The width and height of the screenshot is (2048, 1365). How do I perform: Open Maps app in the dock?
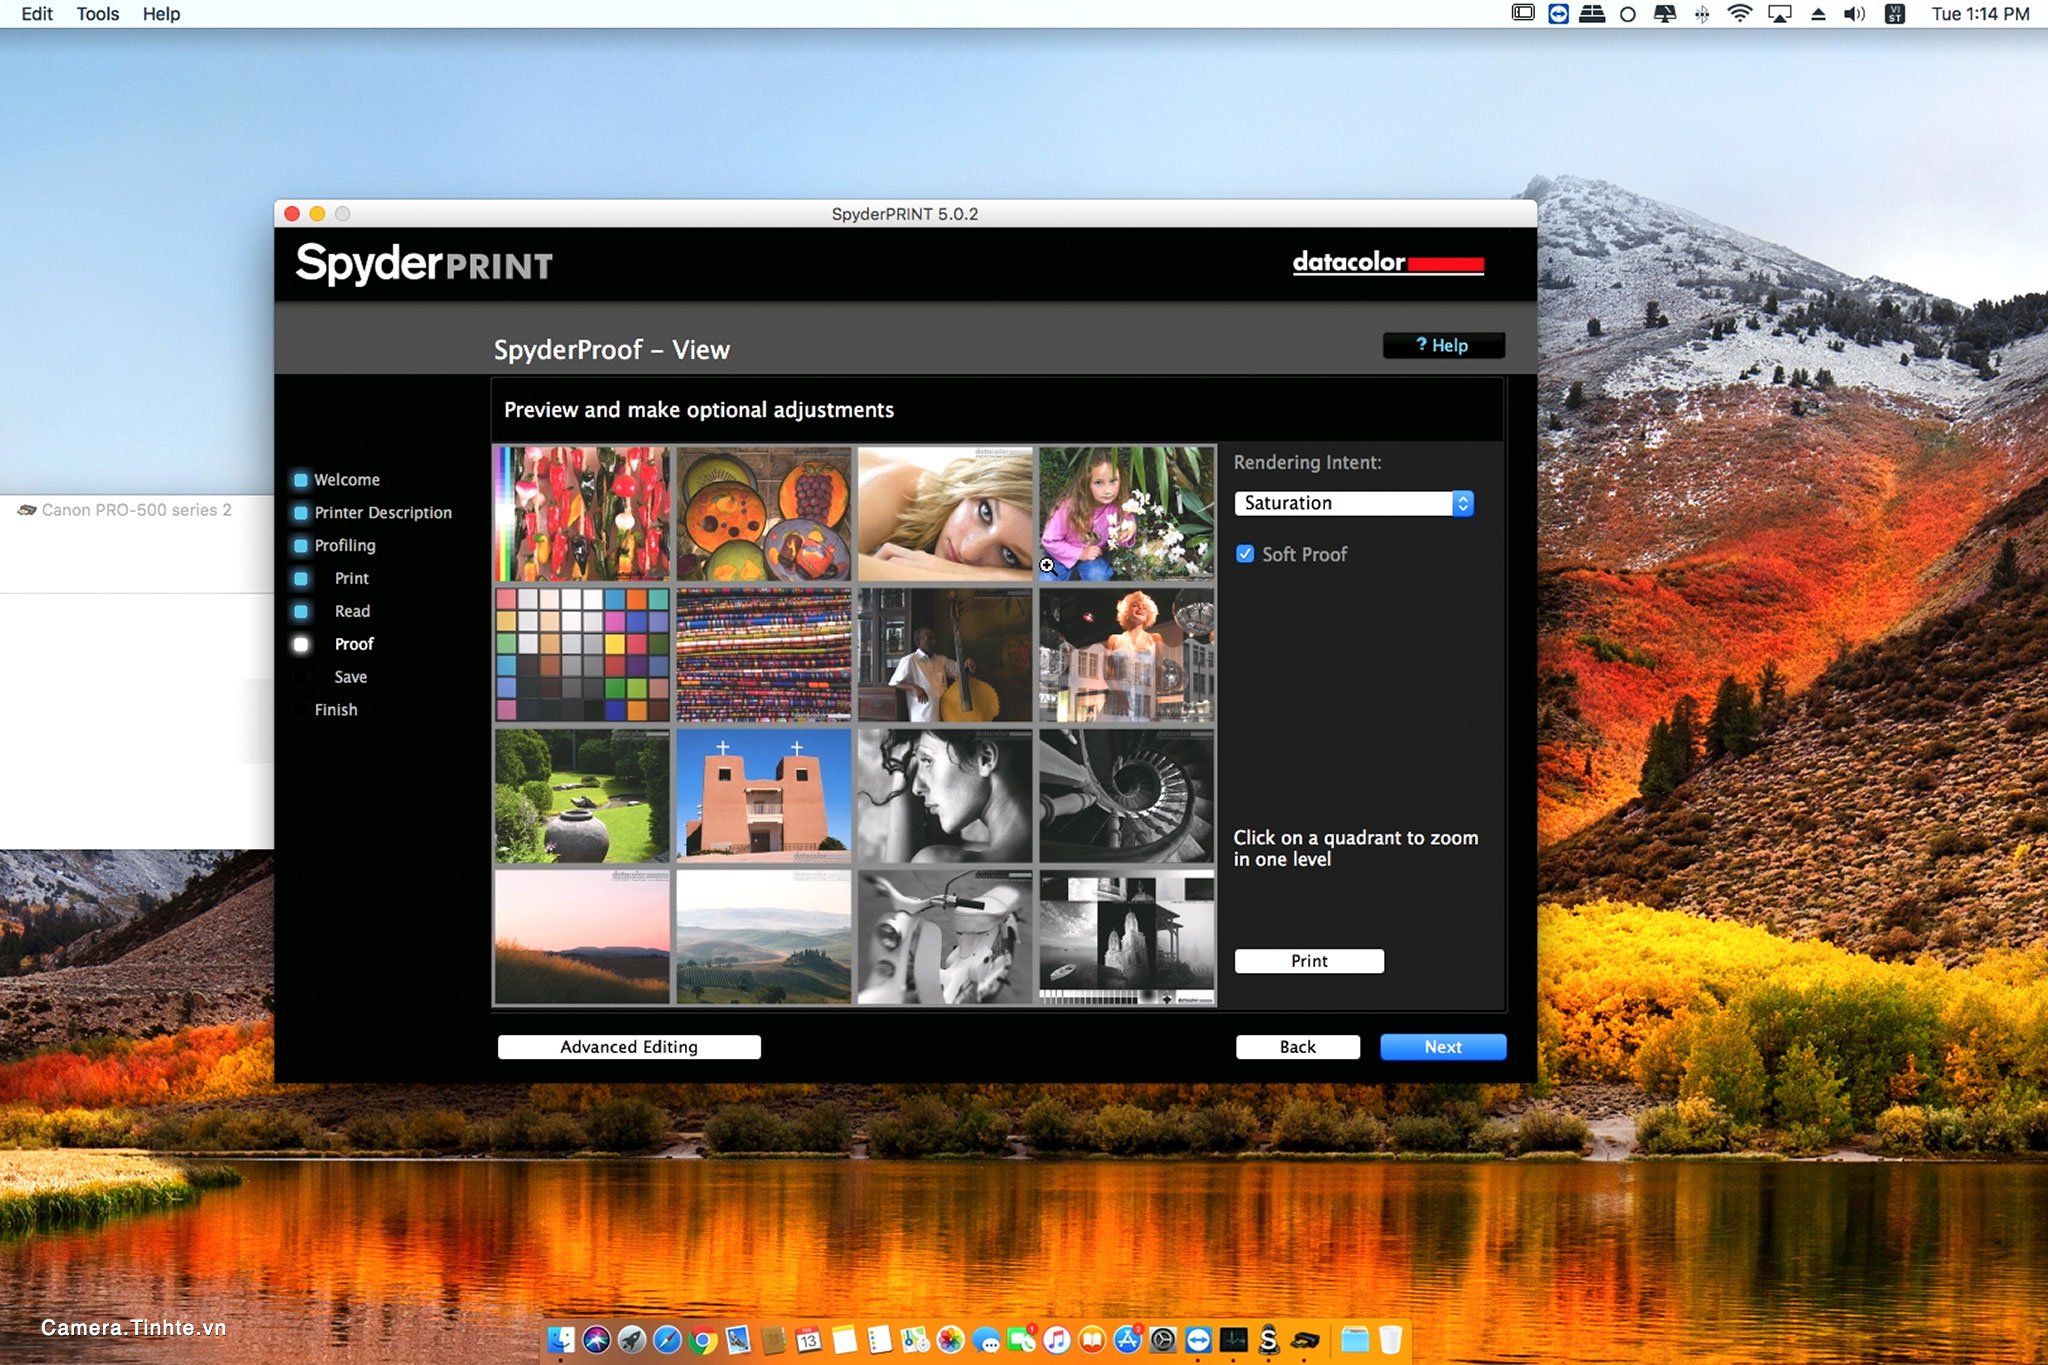(x=915, y=1339)
